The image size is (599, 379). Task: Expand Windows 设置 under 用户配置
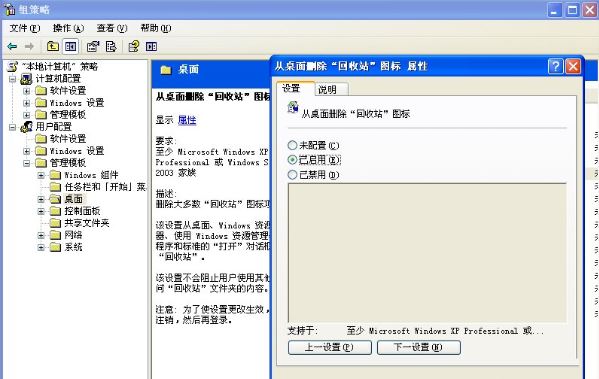click(x=26, y=151)
